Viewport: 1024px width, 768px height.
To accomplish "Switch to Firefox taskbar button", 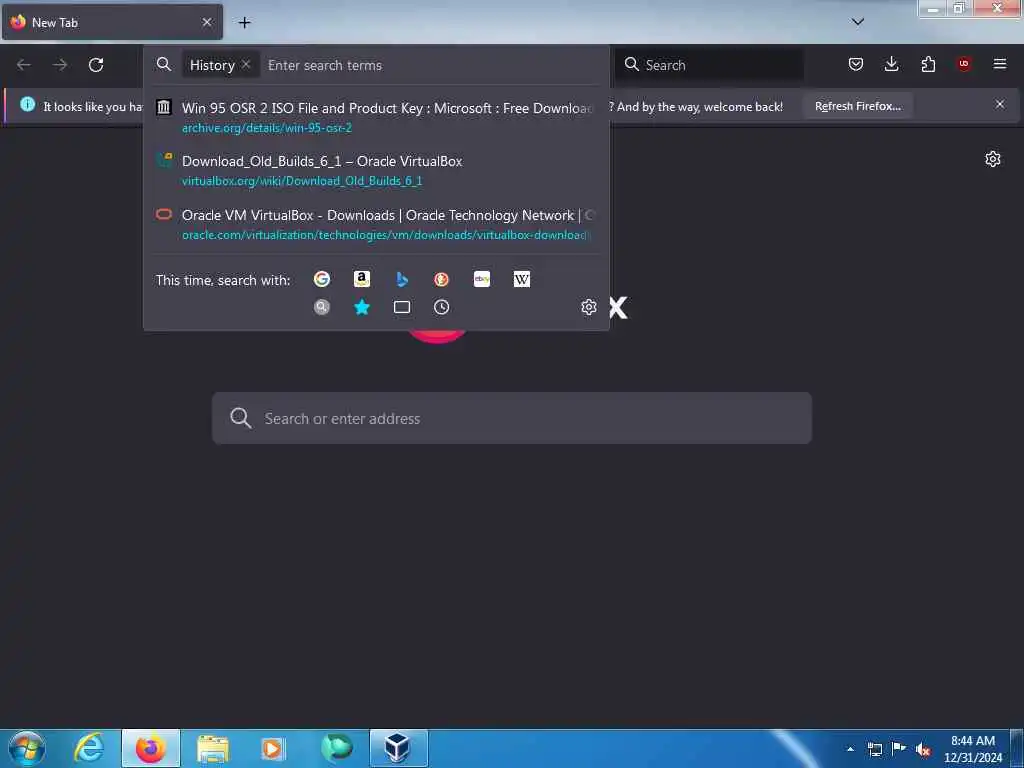I will tap(151, 748).
